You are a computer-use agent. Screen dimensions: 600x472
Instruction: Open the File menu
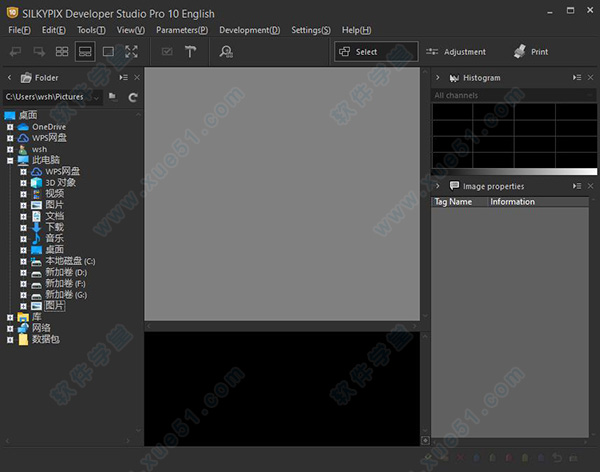(19, 30)
